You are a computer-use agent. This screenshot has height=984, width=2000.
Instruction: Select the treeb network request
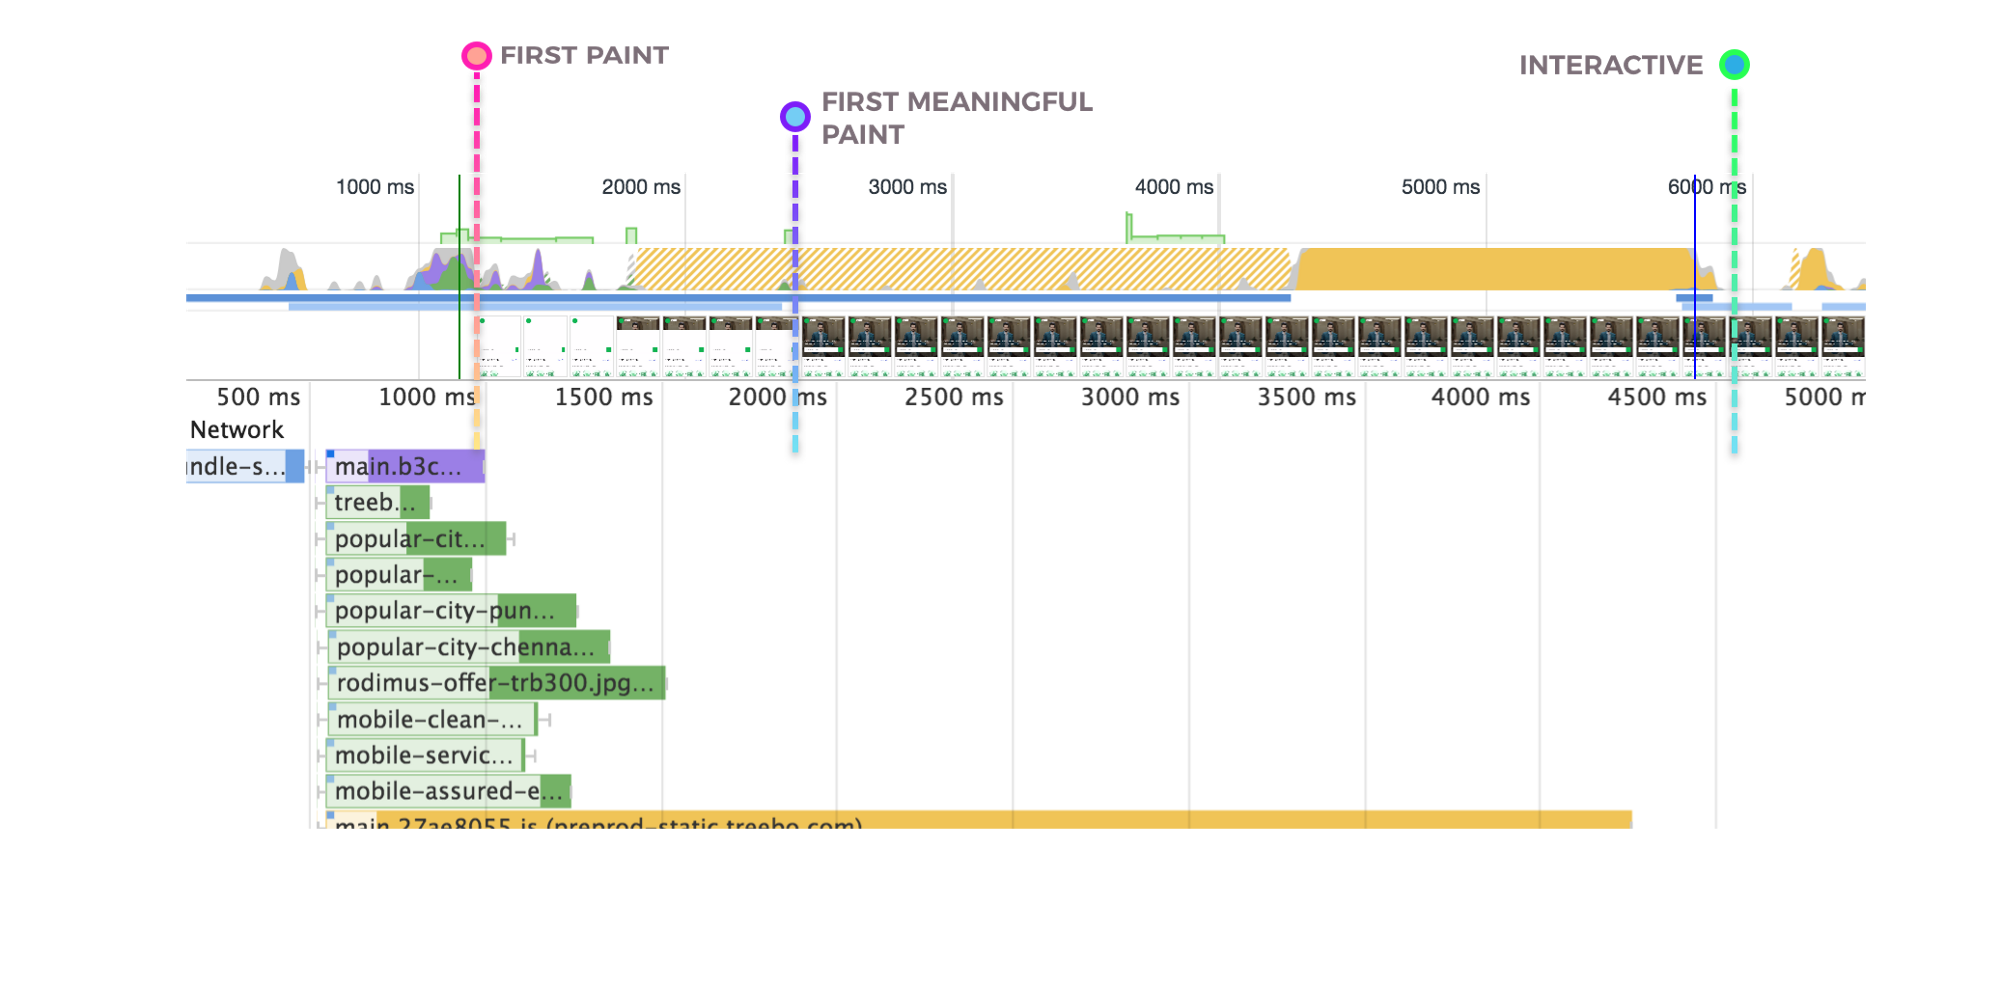[378, 502]
